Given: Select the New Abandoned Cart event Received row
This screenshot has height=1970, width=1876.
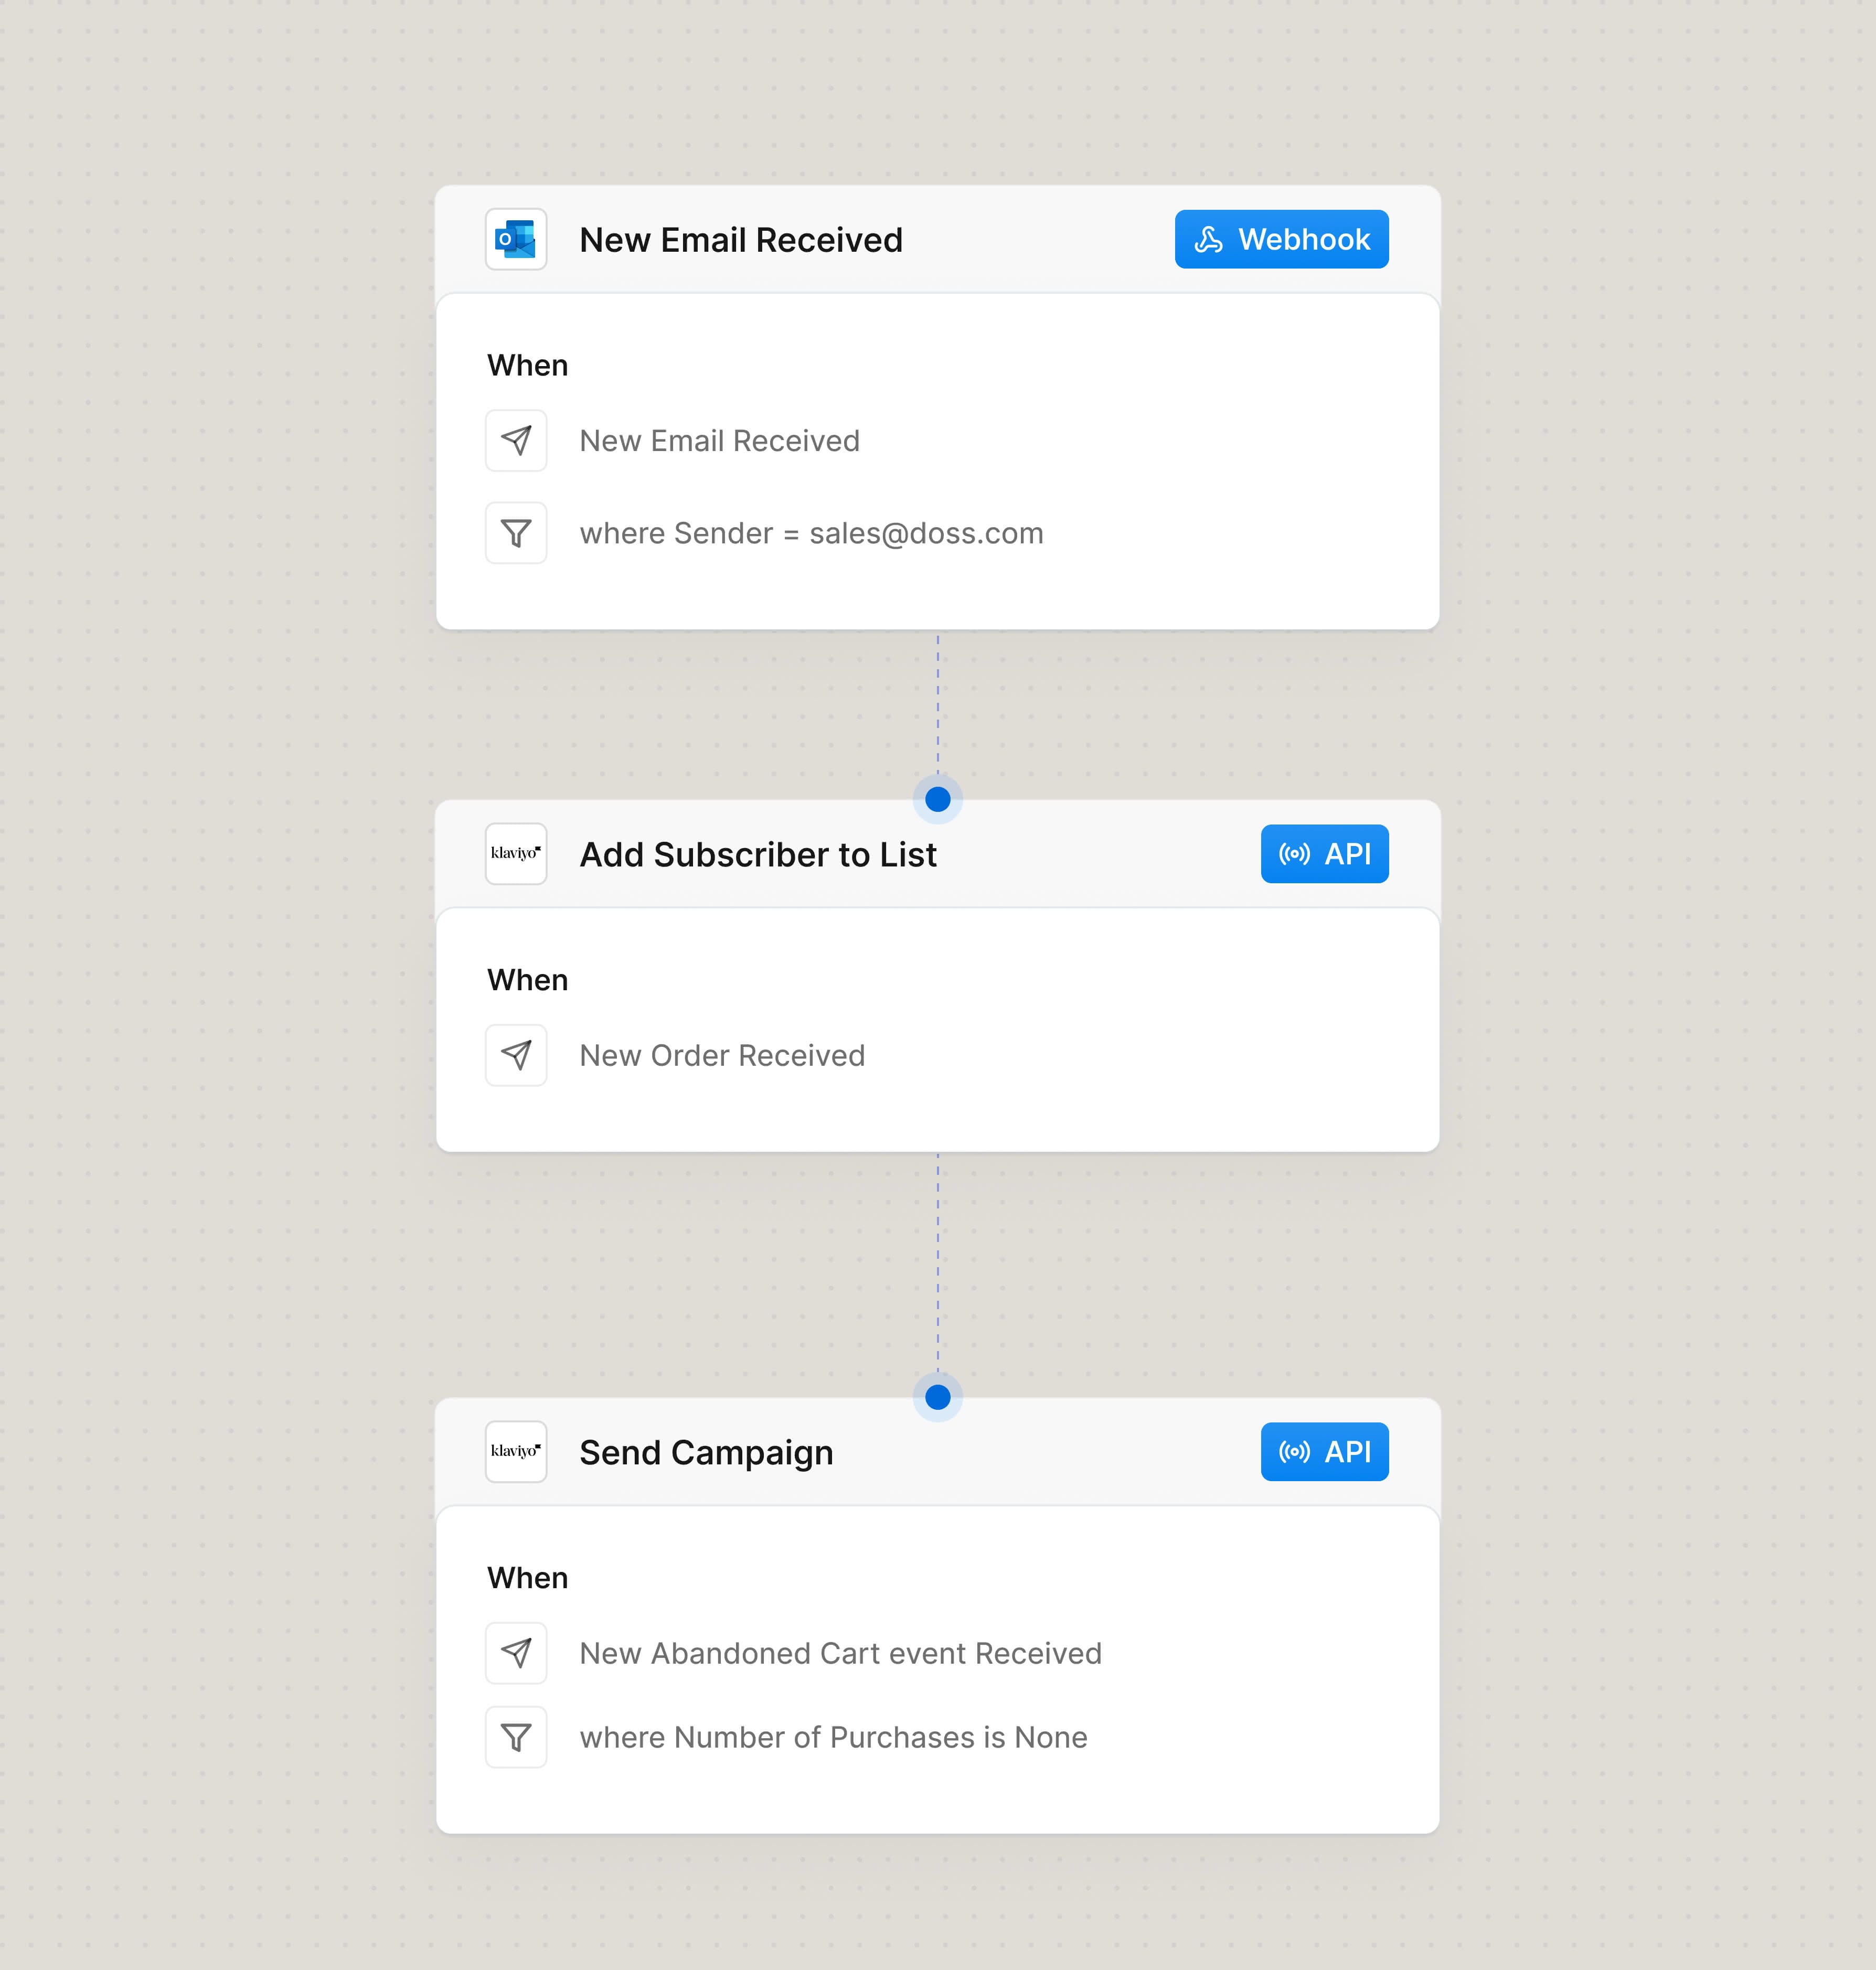Looking at the screenshot, I should point(840,1654).
